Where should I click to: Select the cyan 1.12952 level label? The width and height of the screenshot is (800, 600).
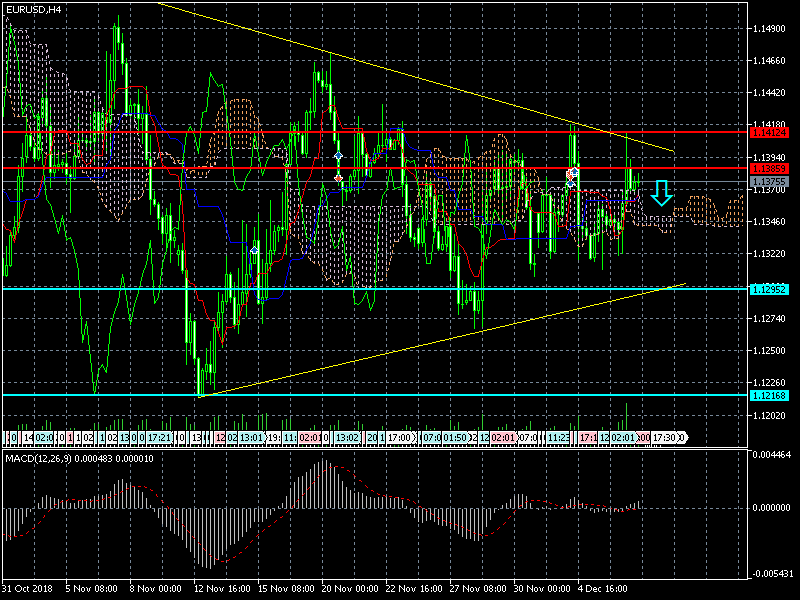[769, 289]
